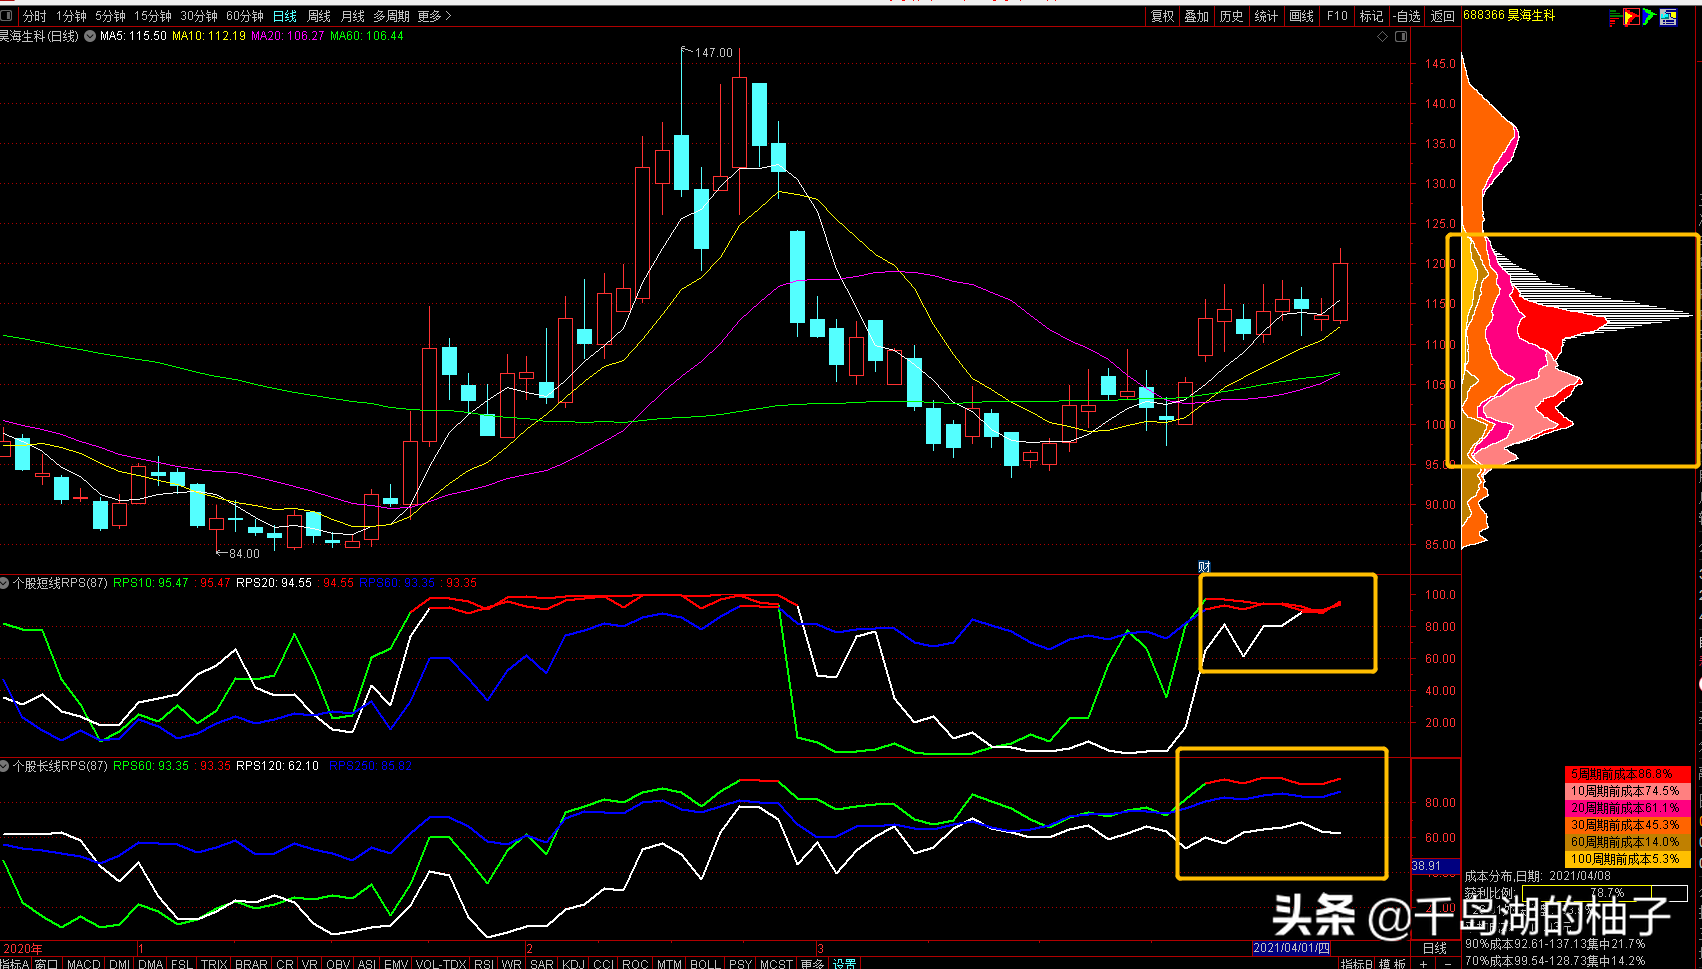Click the green arrow icon in top right
1702x969 pixels.
1649,17
